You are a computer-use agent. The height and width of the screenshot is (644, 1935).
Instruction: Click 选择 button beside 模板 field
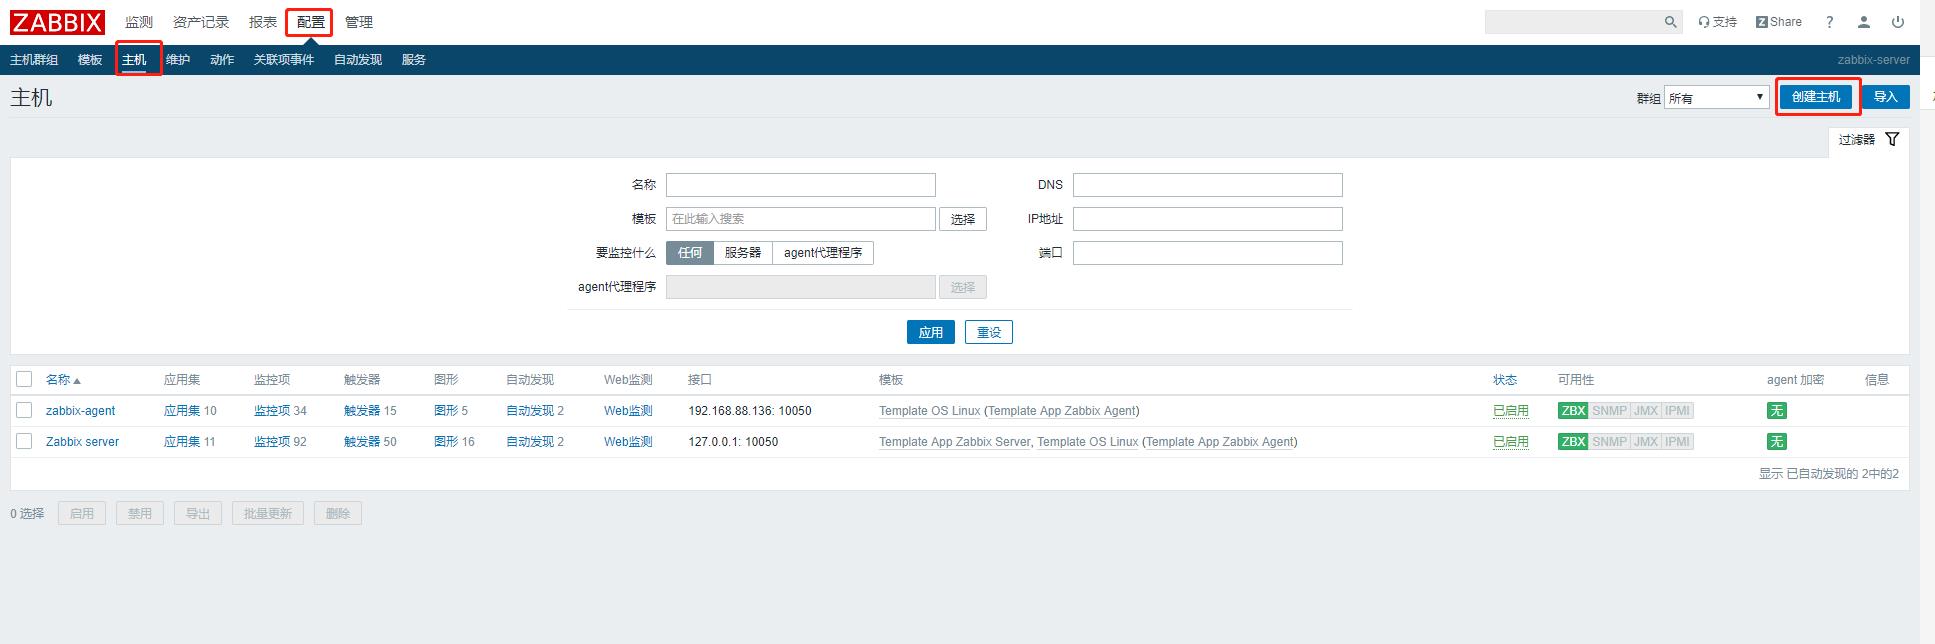(x=963, y=219)
